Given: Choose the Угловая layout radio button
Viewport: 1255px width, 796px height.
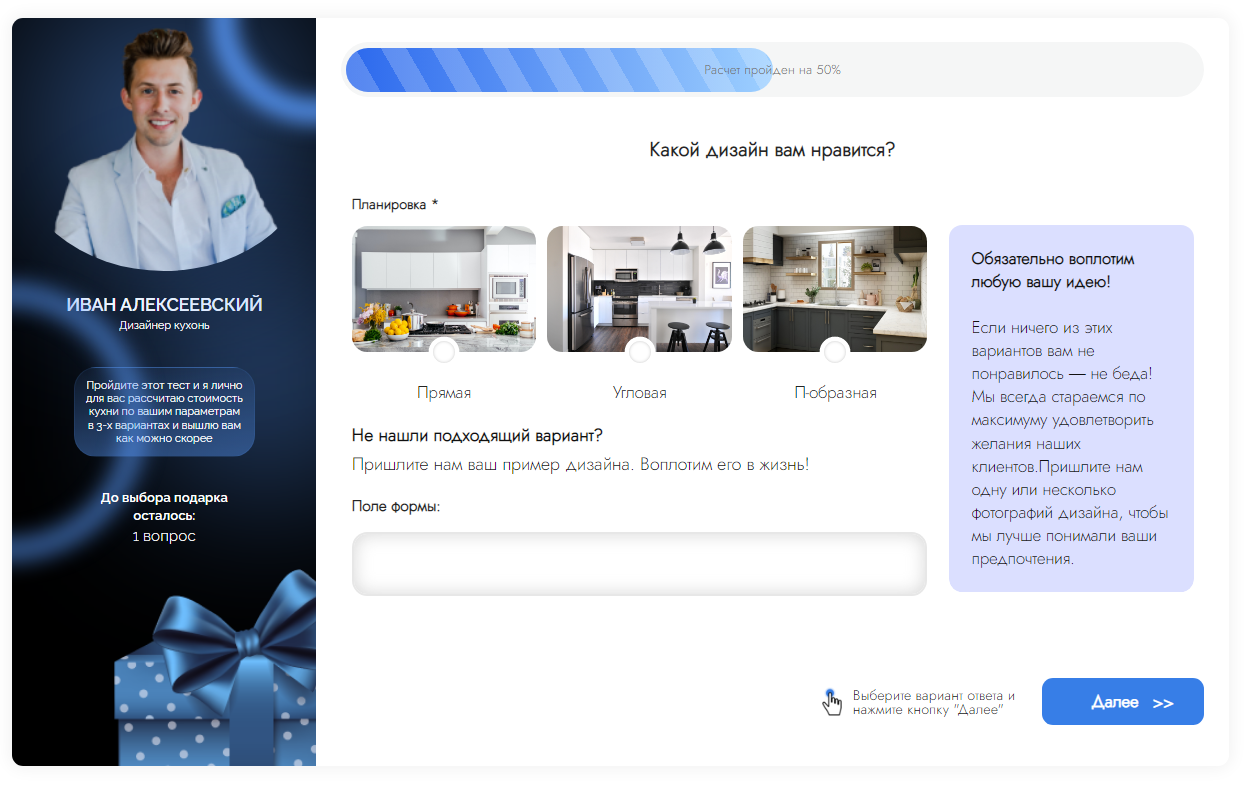Looking at the screenshot, I should (x=640, y=351).
